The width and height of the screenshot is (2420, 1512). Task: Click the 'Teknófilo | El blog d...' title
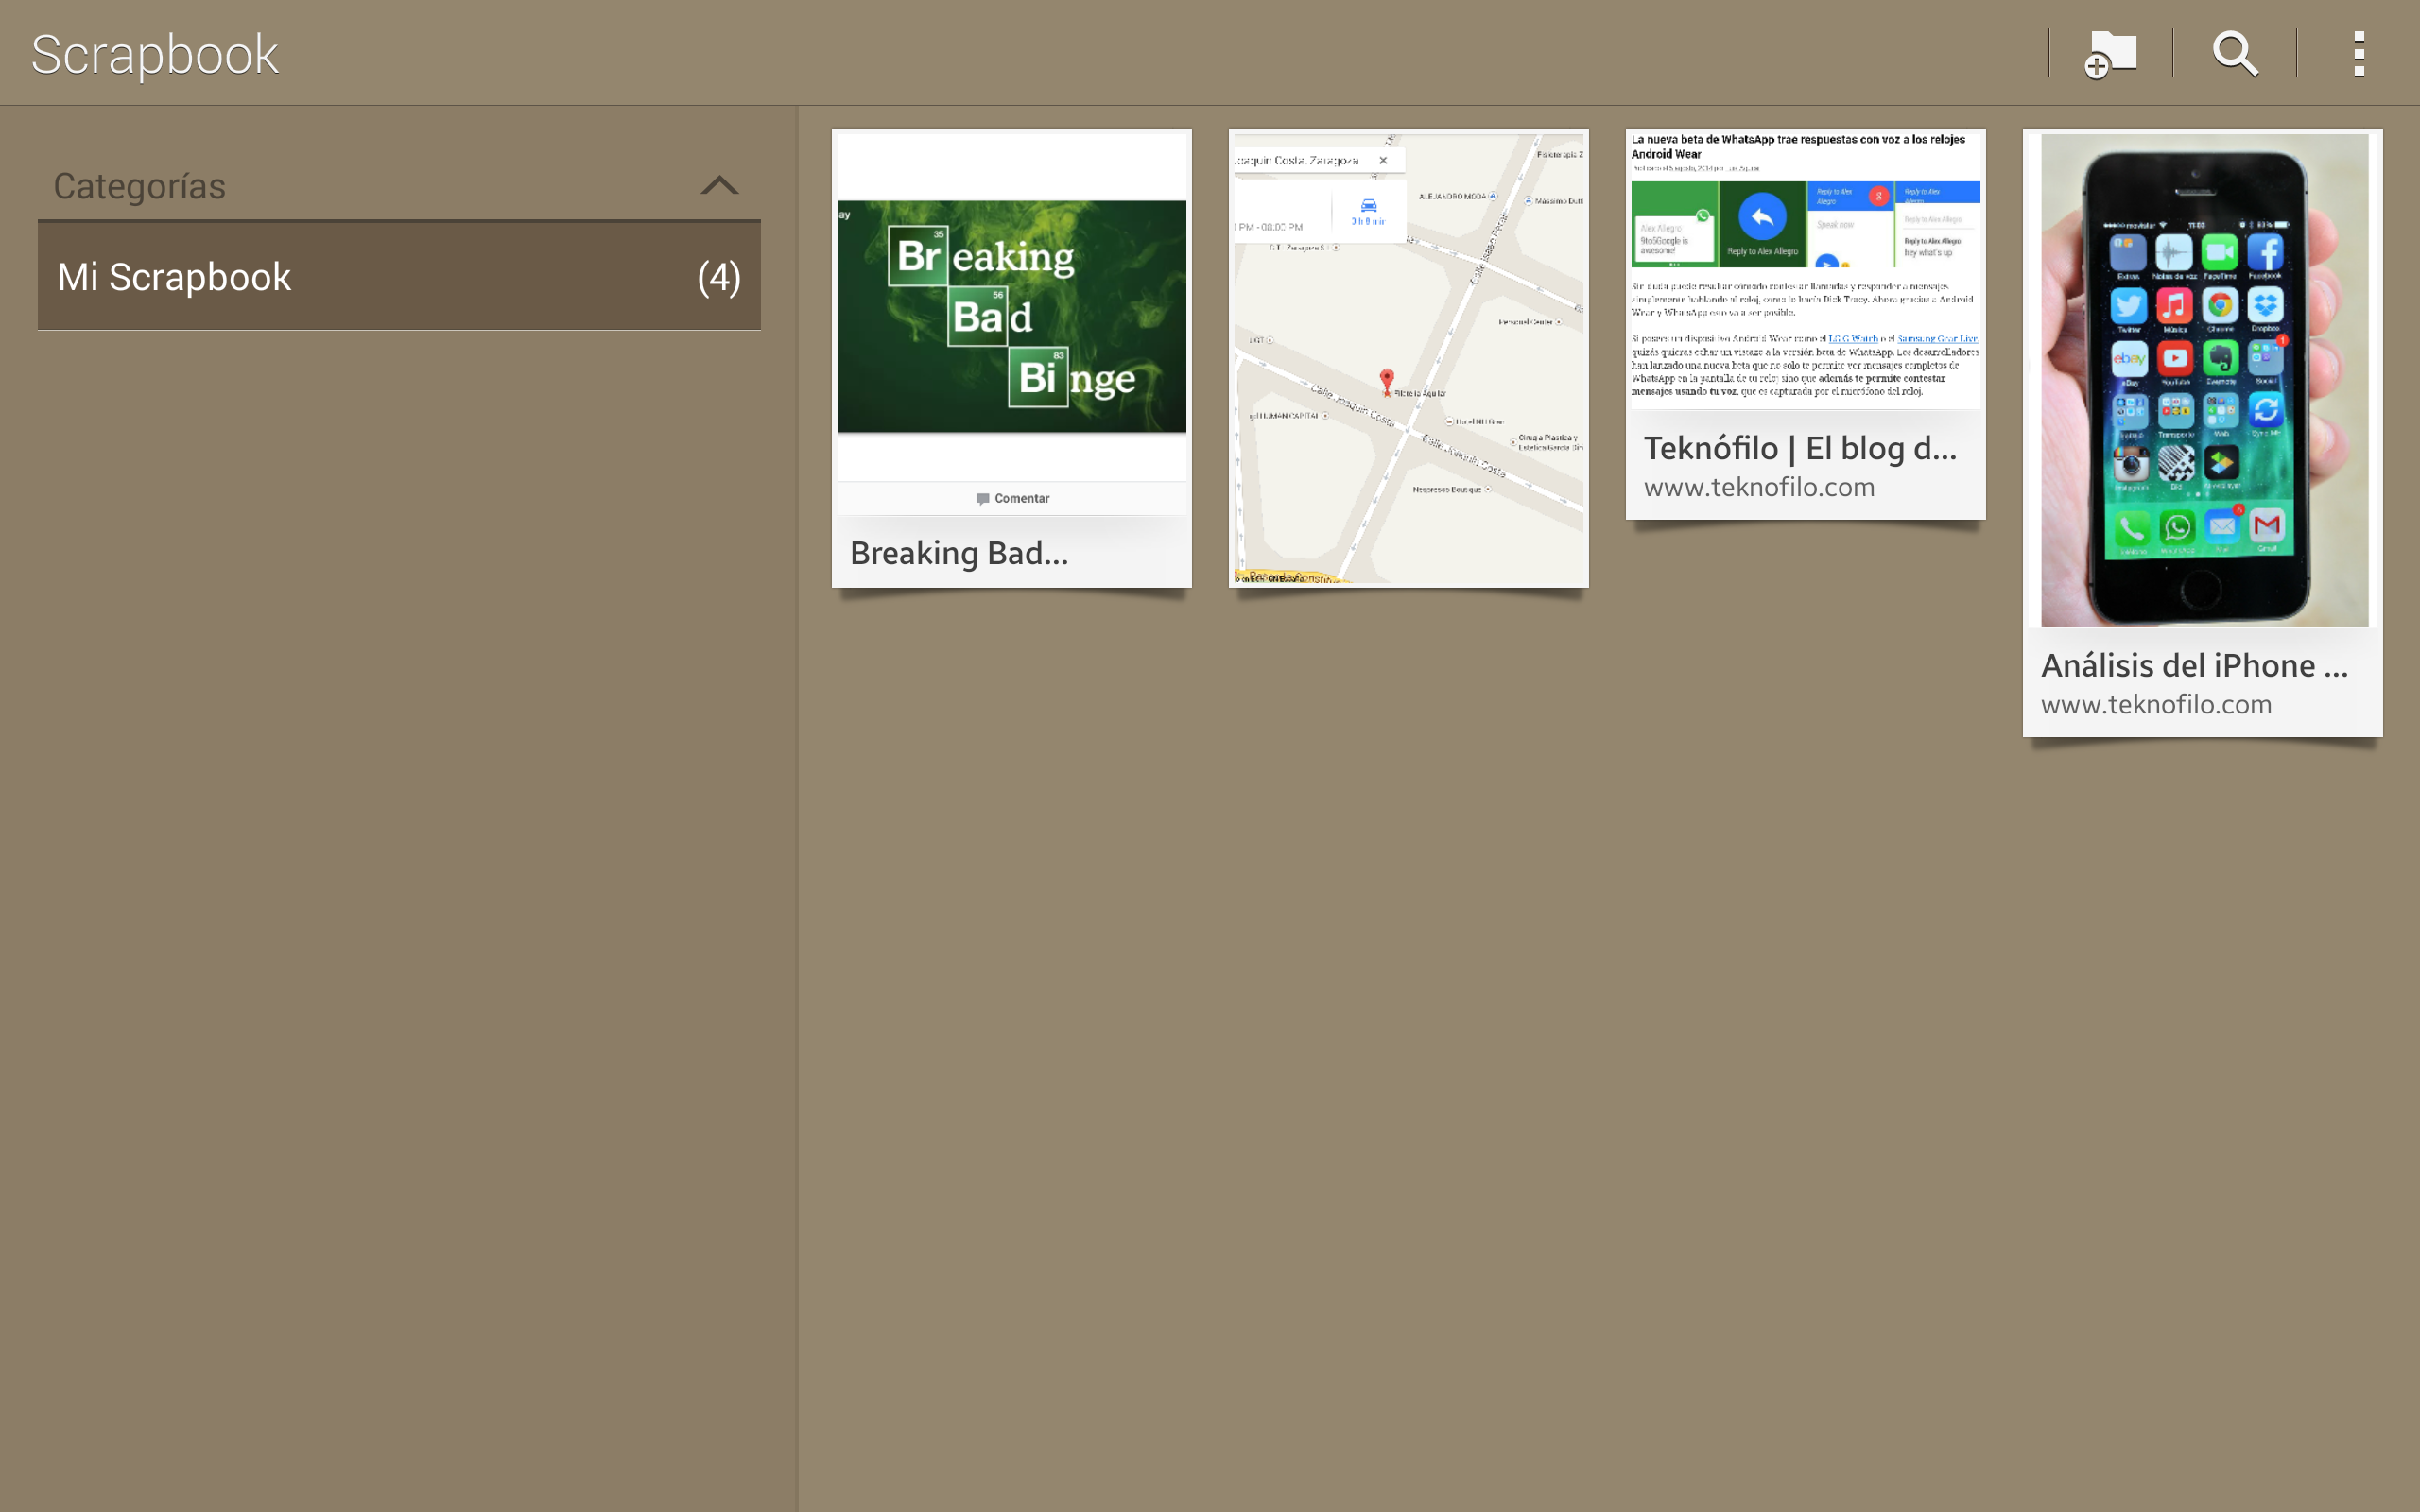(1800, 448)
